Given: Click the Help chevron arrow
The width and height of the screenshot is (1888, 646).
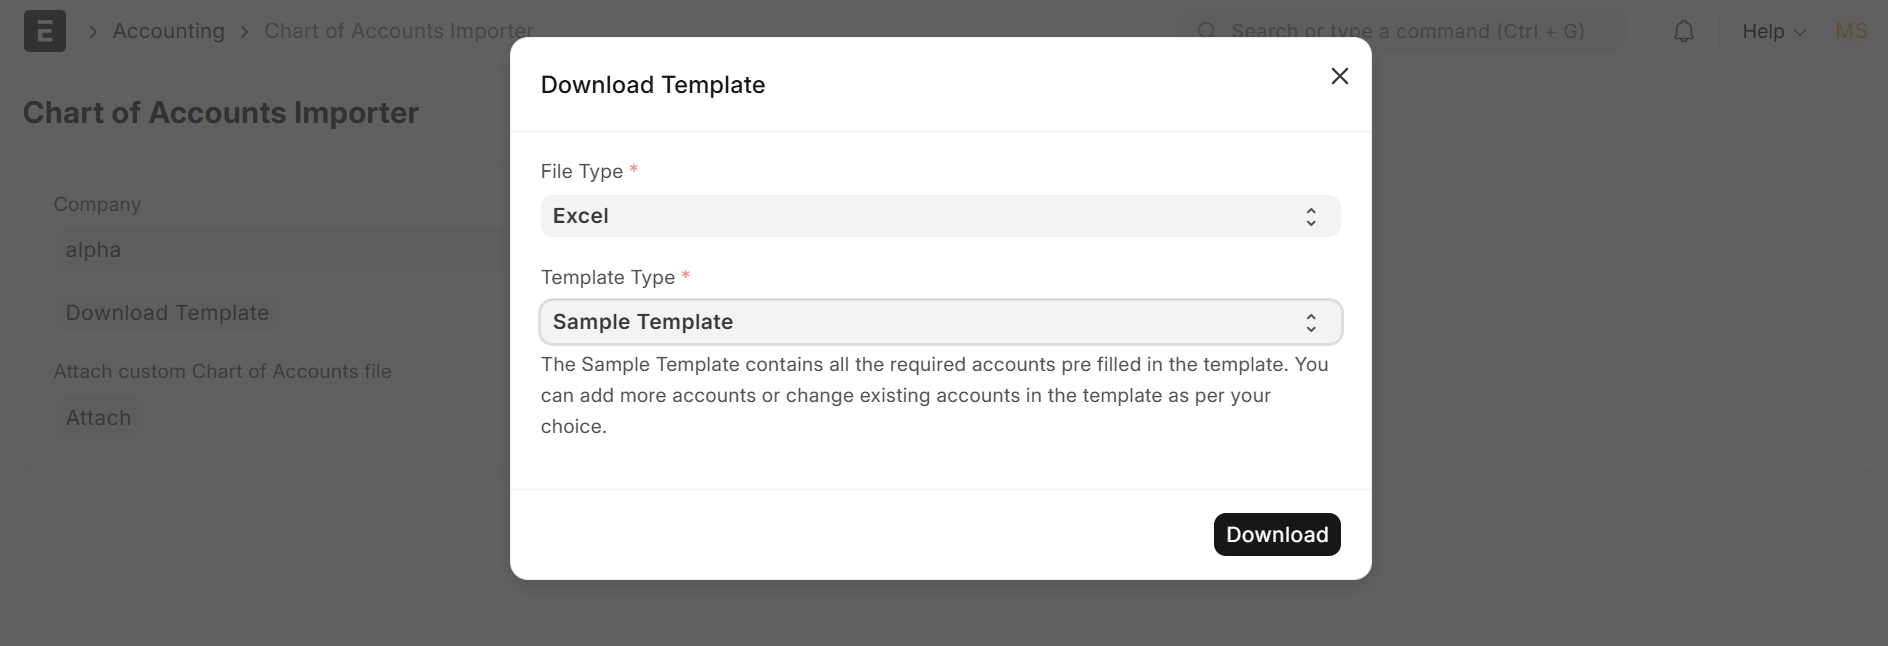Looking at the screenshot, I should coord(1800,32).
